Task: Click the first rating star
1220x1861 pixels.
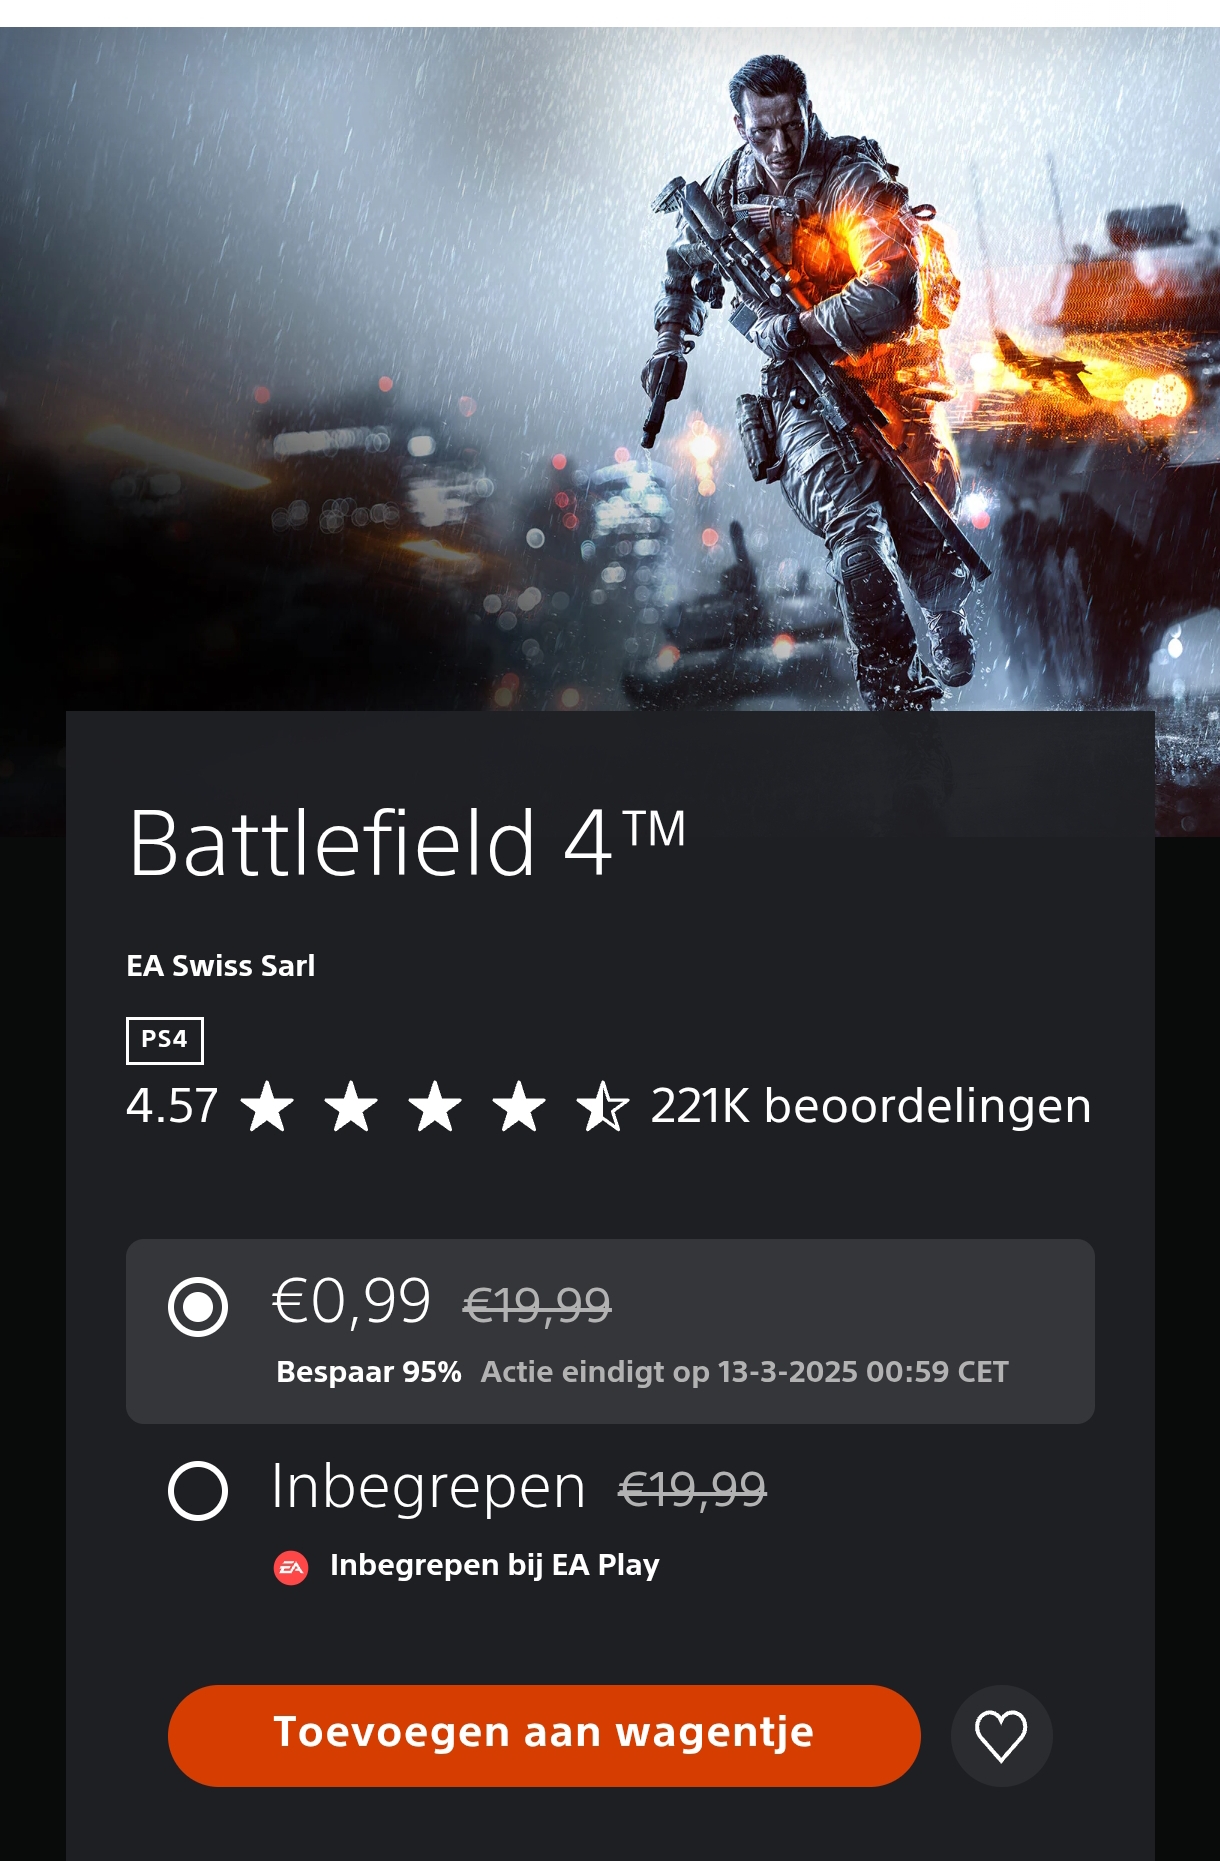Action: [268, 1107]
